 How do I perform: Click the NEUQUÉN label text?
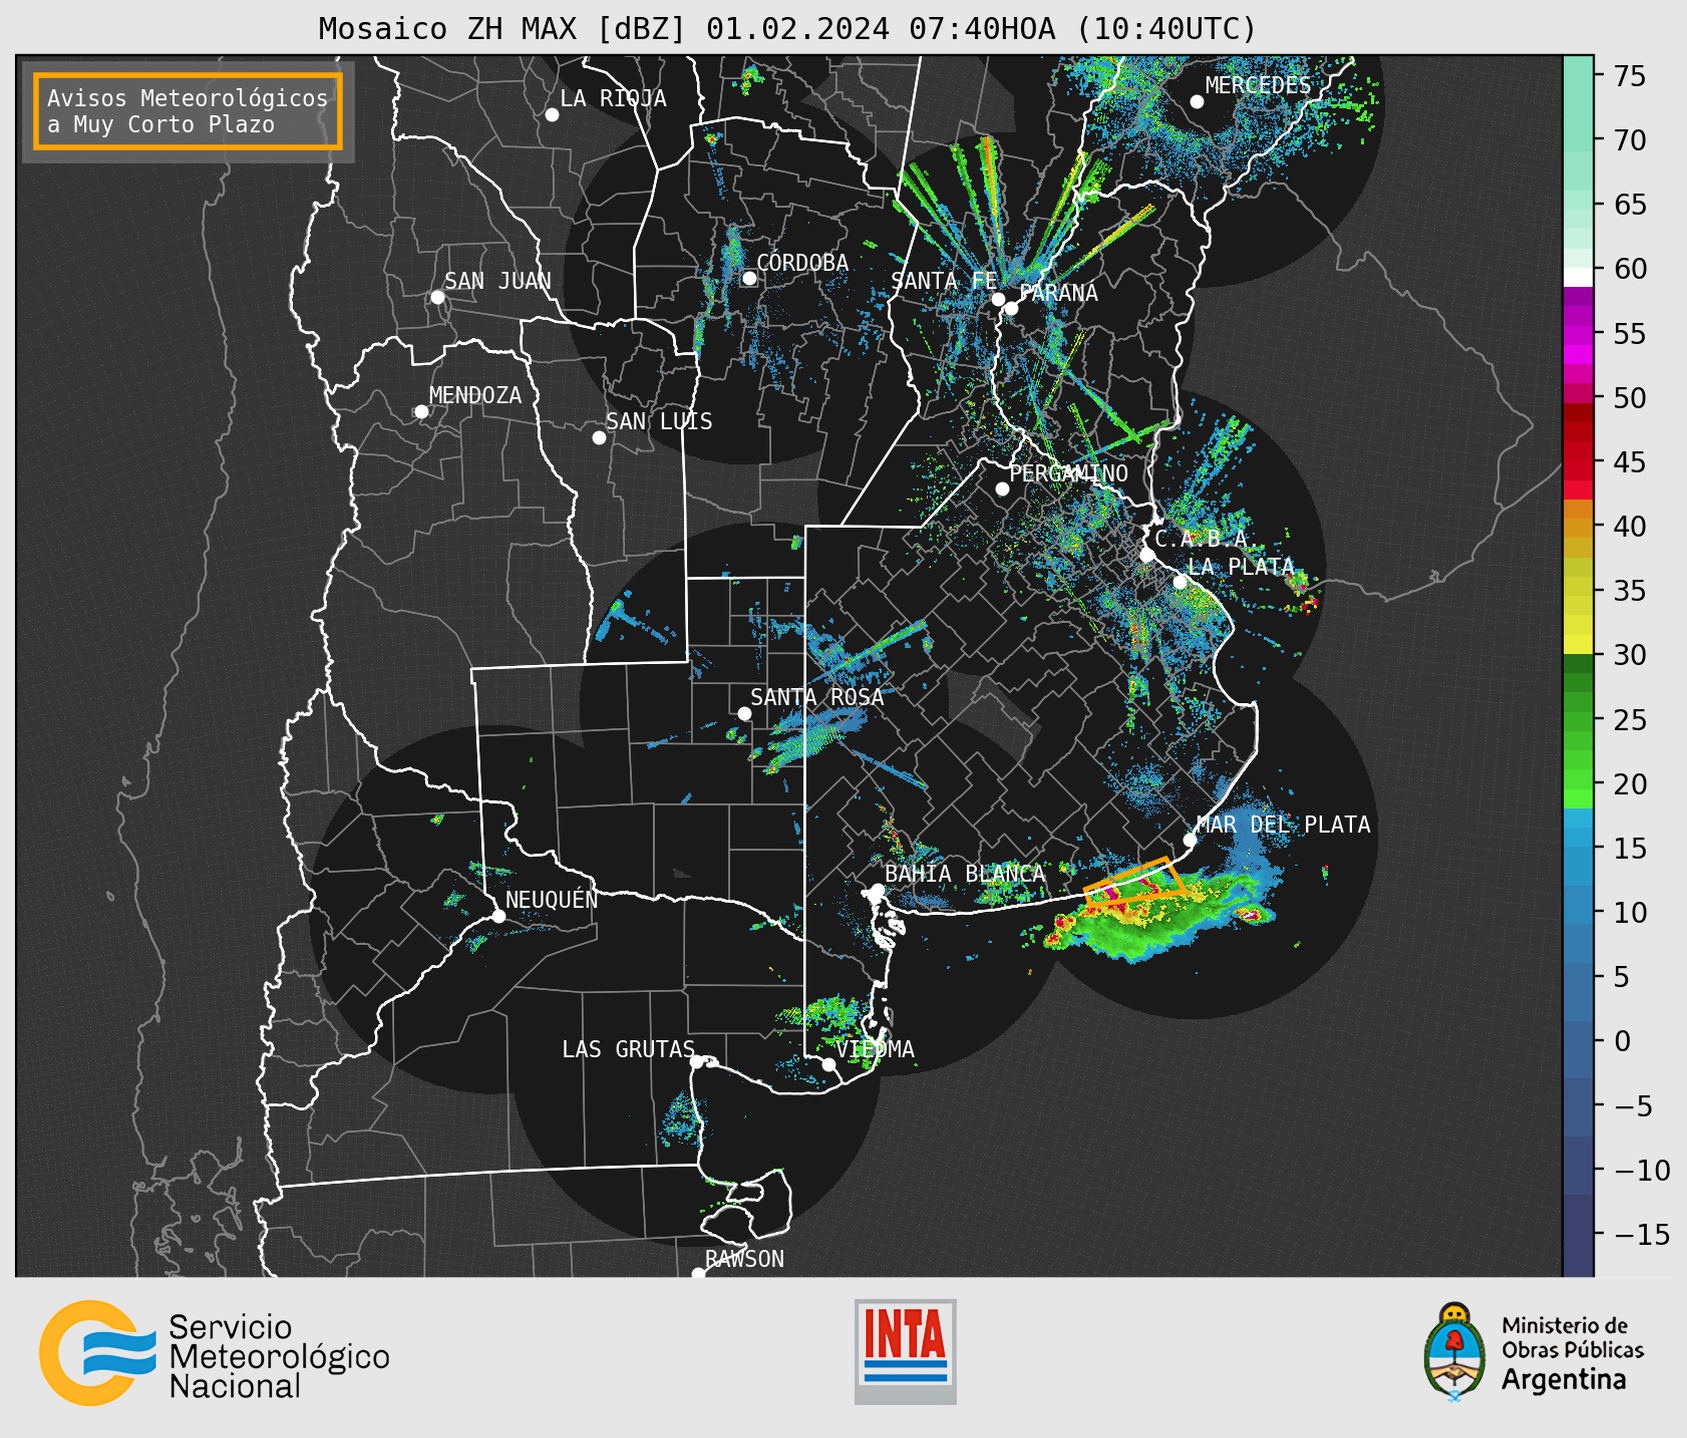coord(552,899)
